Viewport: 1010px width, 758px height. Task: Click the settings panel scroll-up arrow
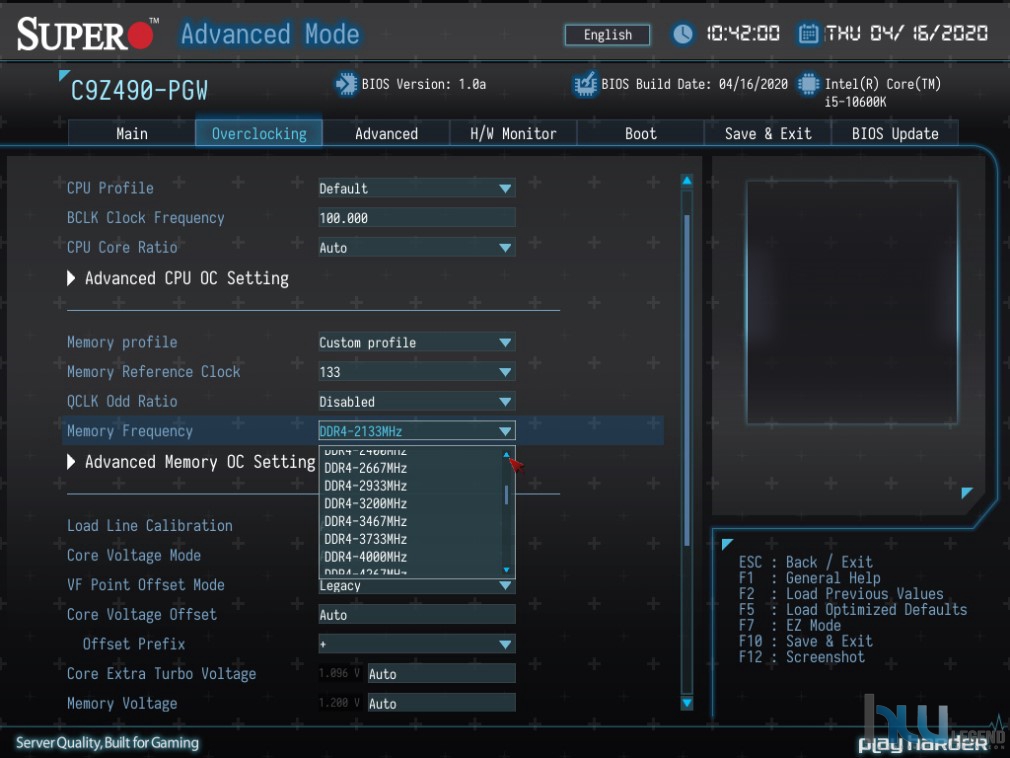pos(687,180)
